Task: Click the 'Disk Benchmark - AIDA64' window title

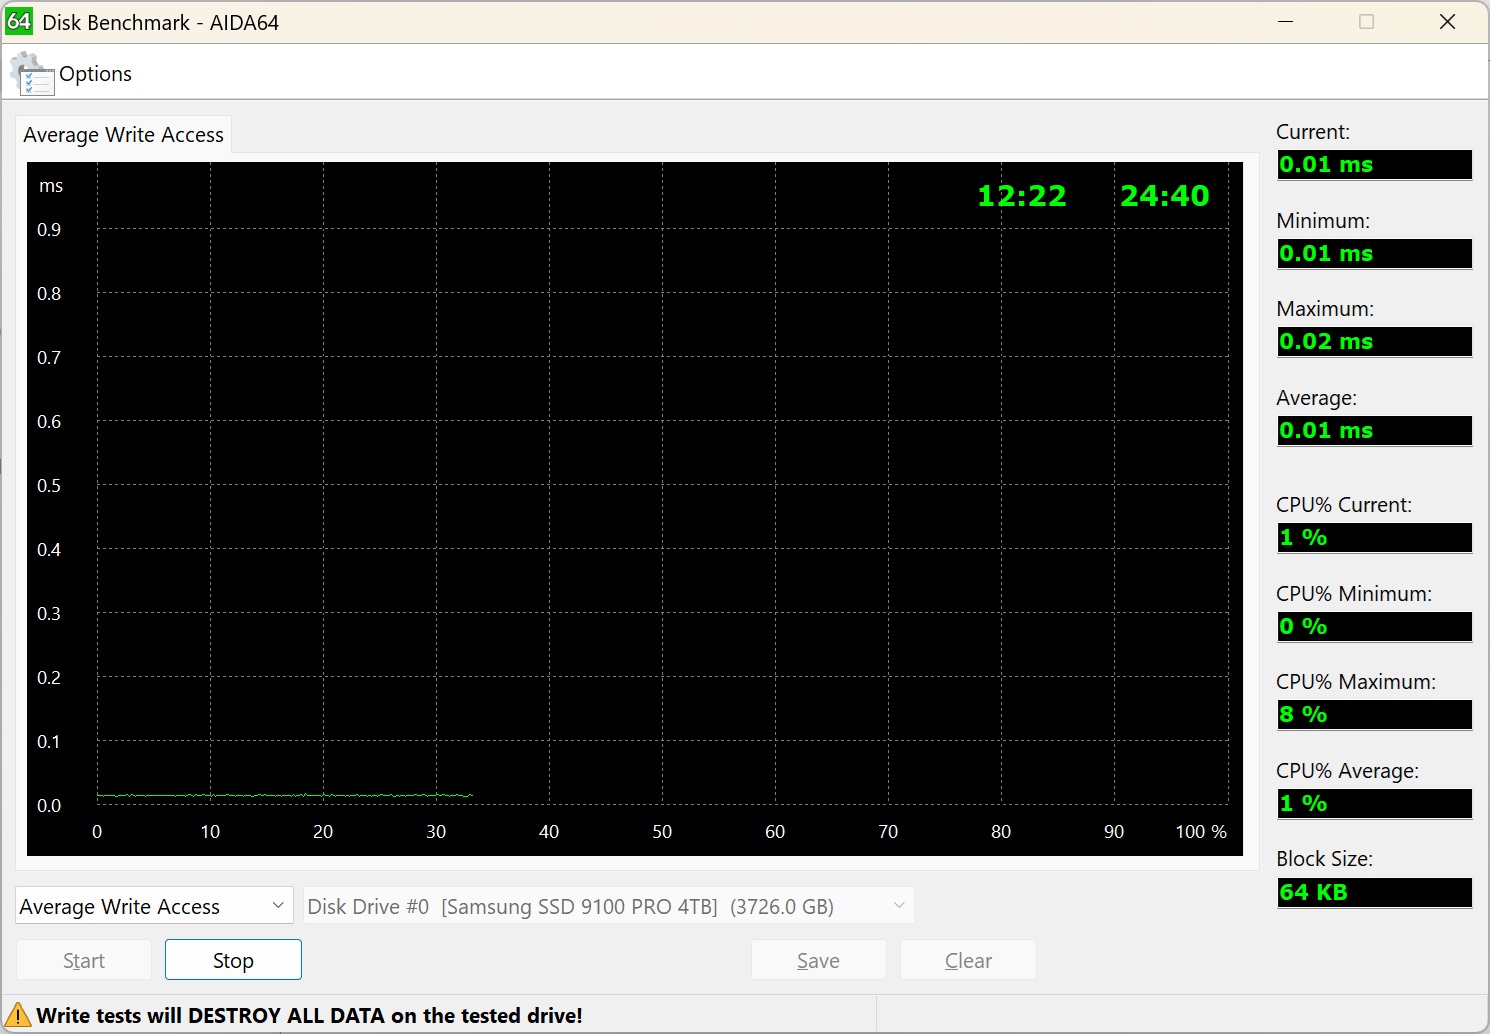Action: point(161,22)
